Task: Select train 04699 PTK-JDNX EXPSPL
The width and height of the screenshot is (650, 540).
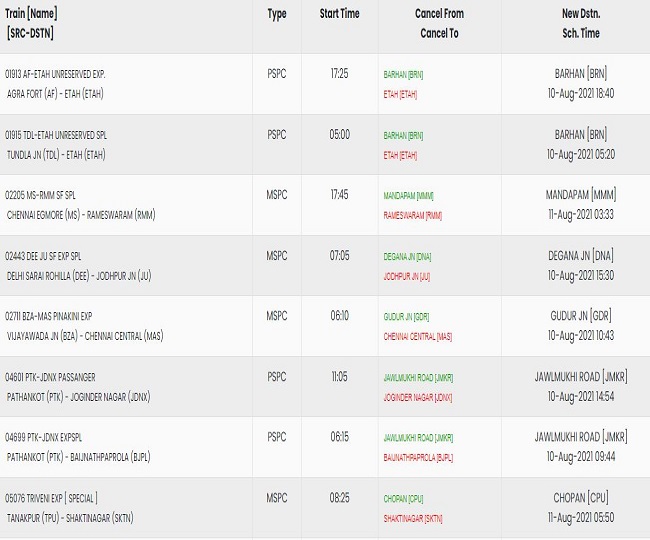Action: (44, 438)
